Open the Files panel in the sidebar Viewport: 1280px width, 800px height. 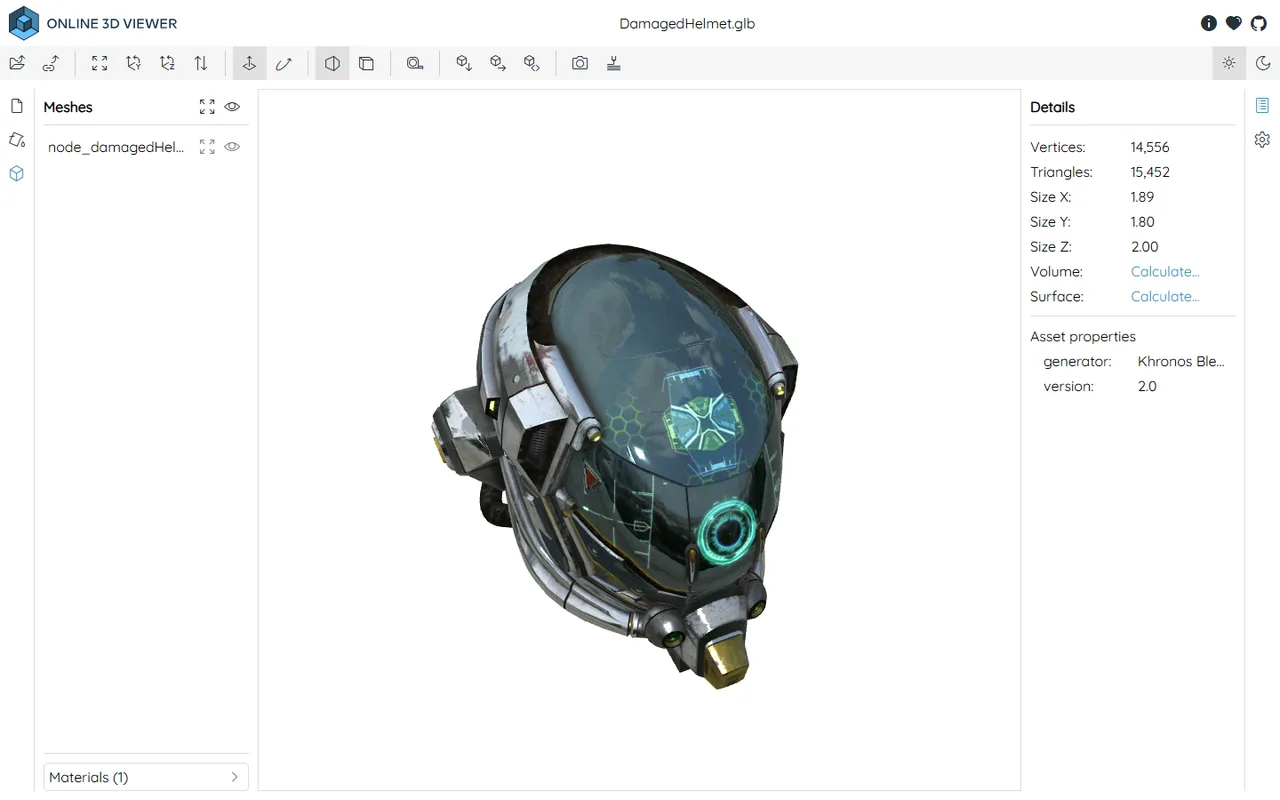pos(17,106)
